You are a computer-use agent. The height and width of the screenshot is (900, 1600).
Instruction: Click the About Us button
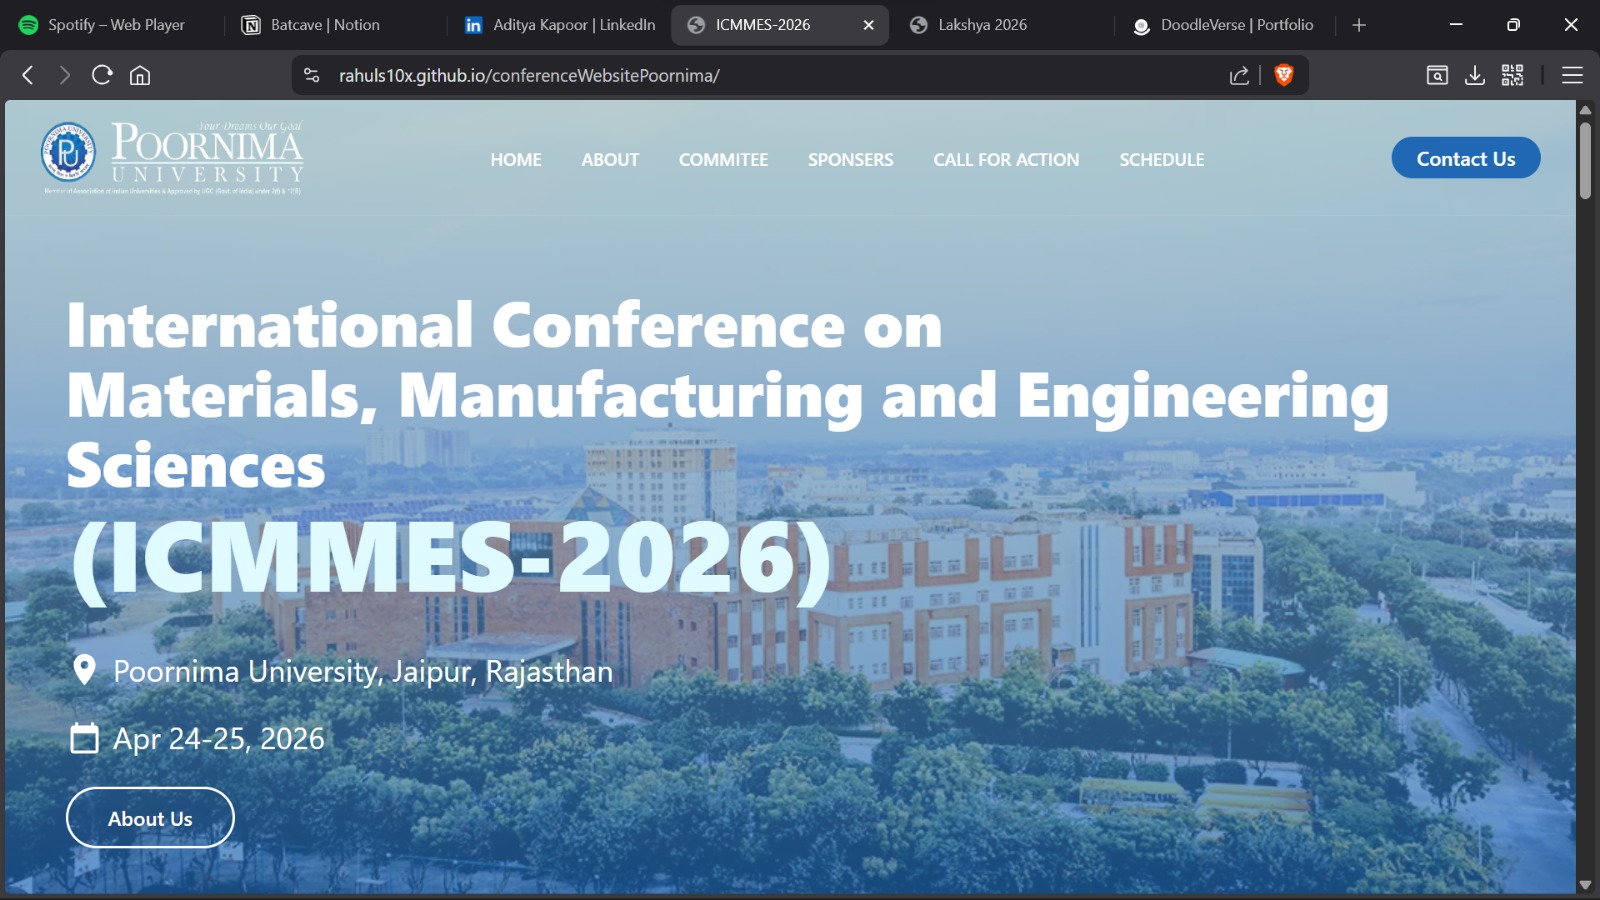tap(149, 817)
